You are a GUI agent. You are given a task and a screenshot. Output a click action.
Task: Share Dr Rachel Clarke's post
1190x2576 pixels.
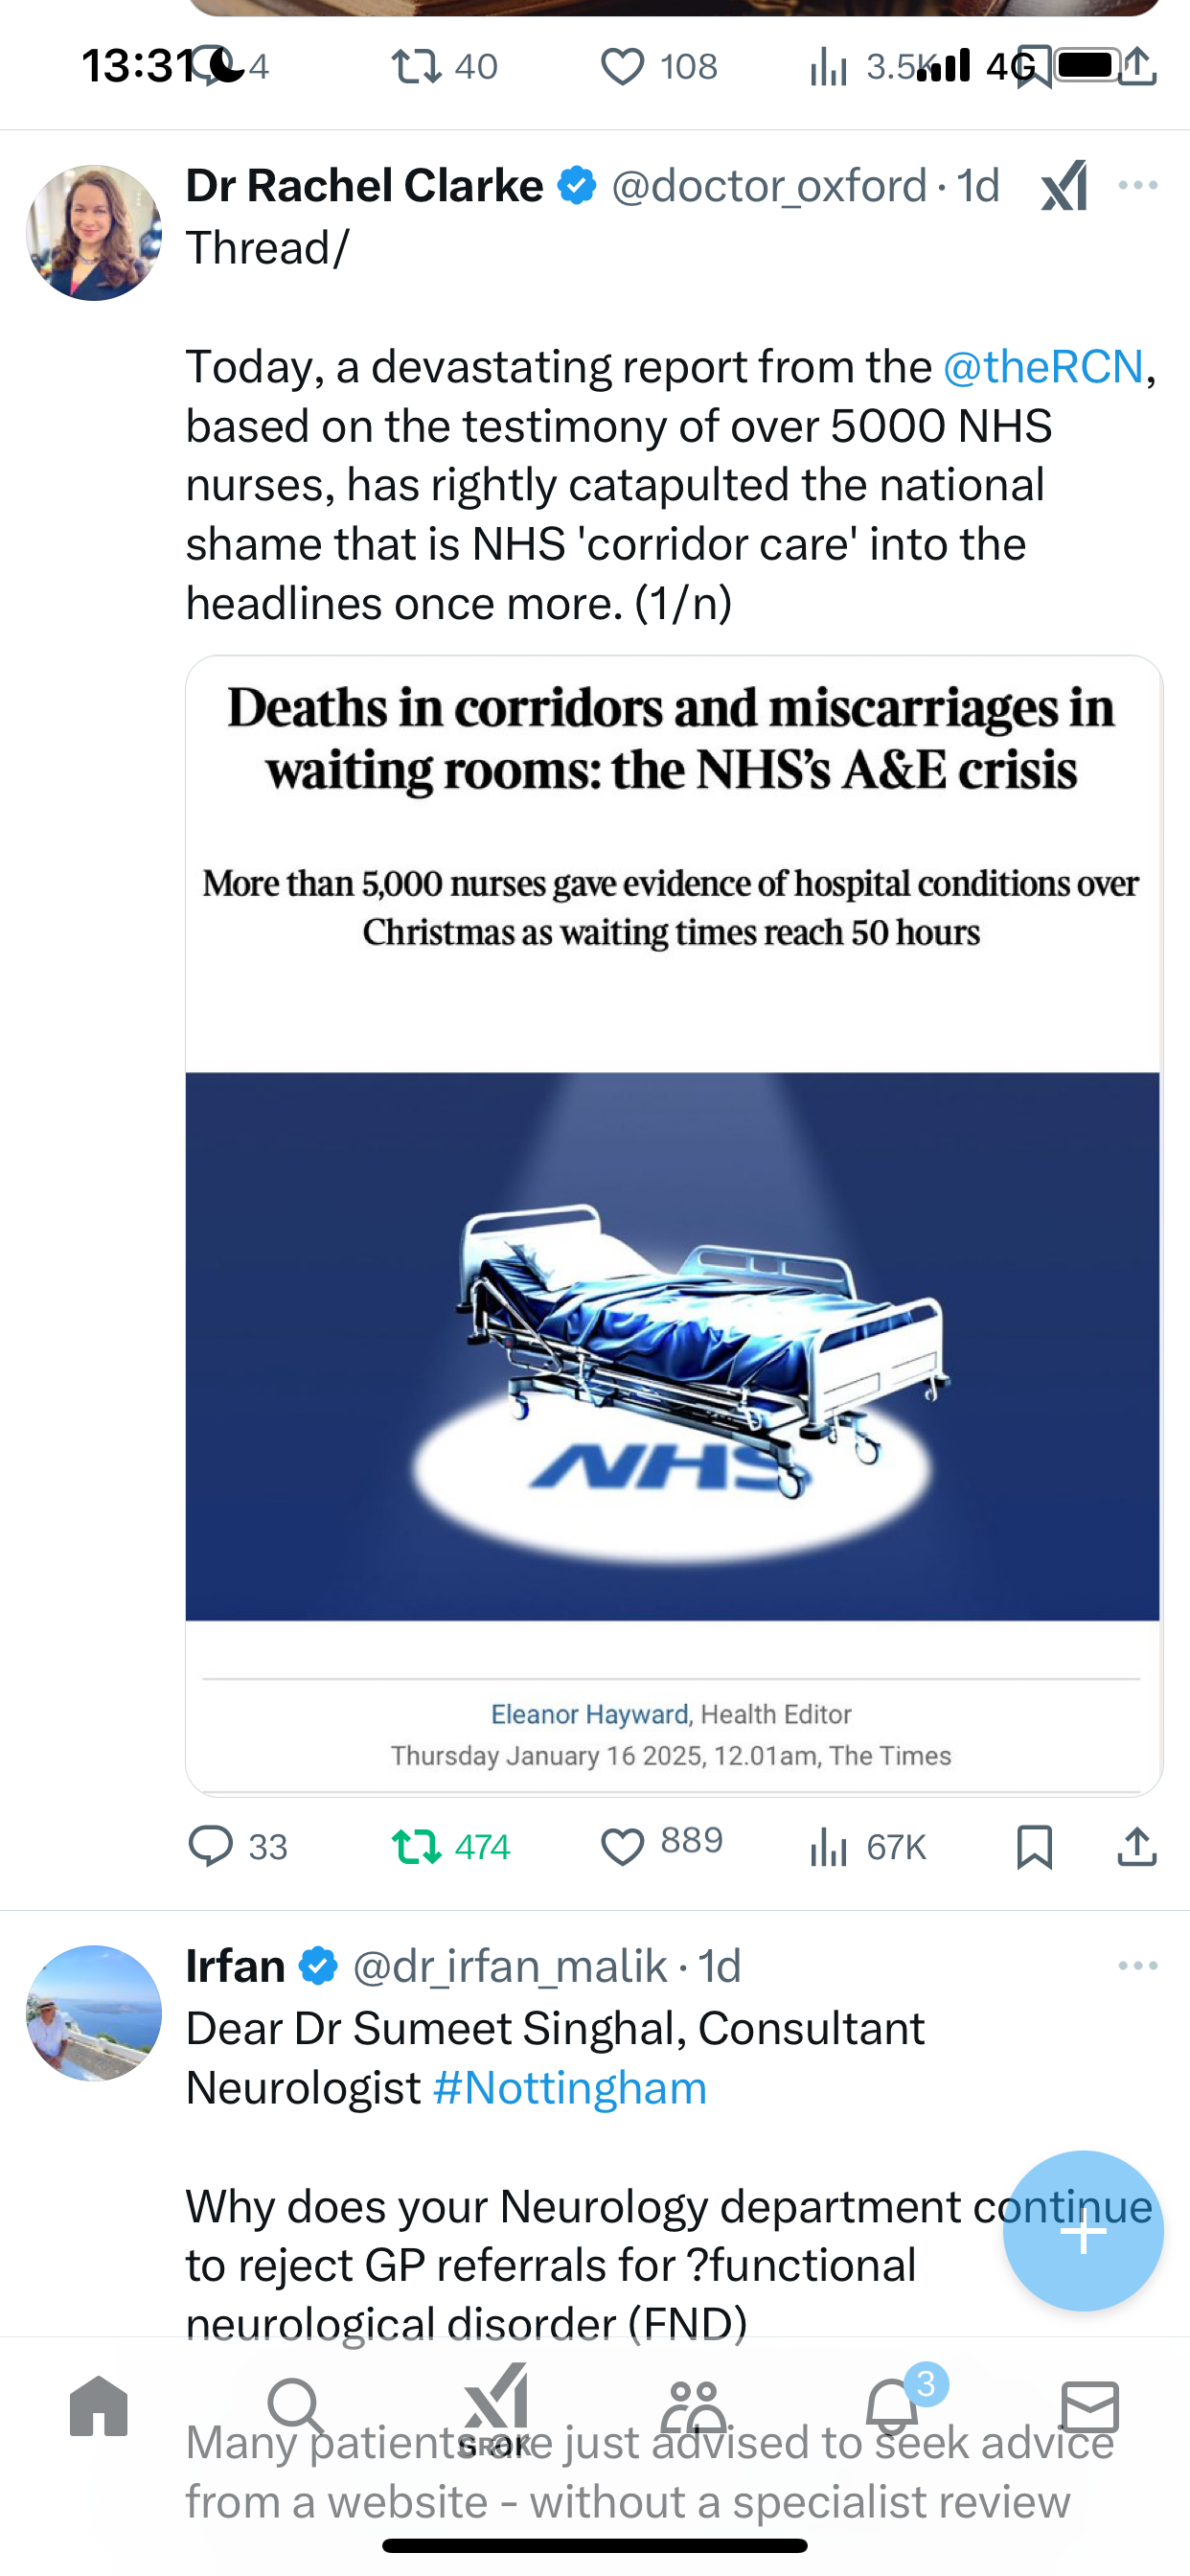point(1137,1846)
